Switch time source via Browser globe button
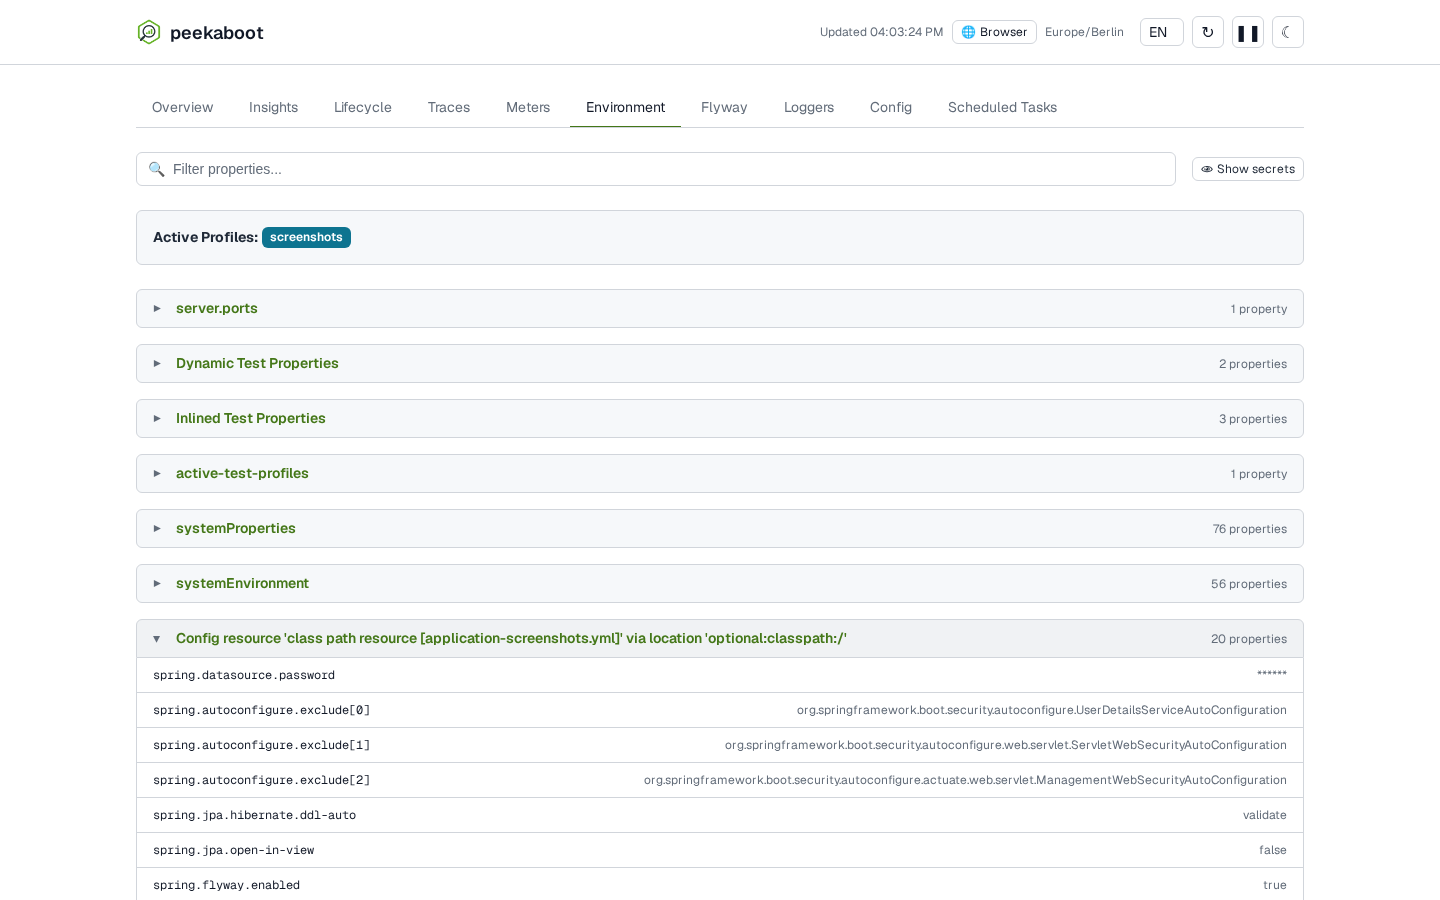 [x=994, y=32]
